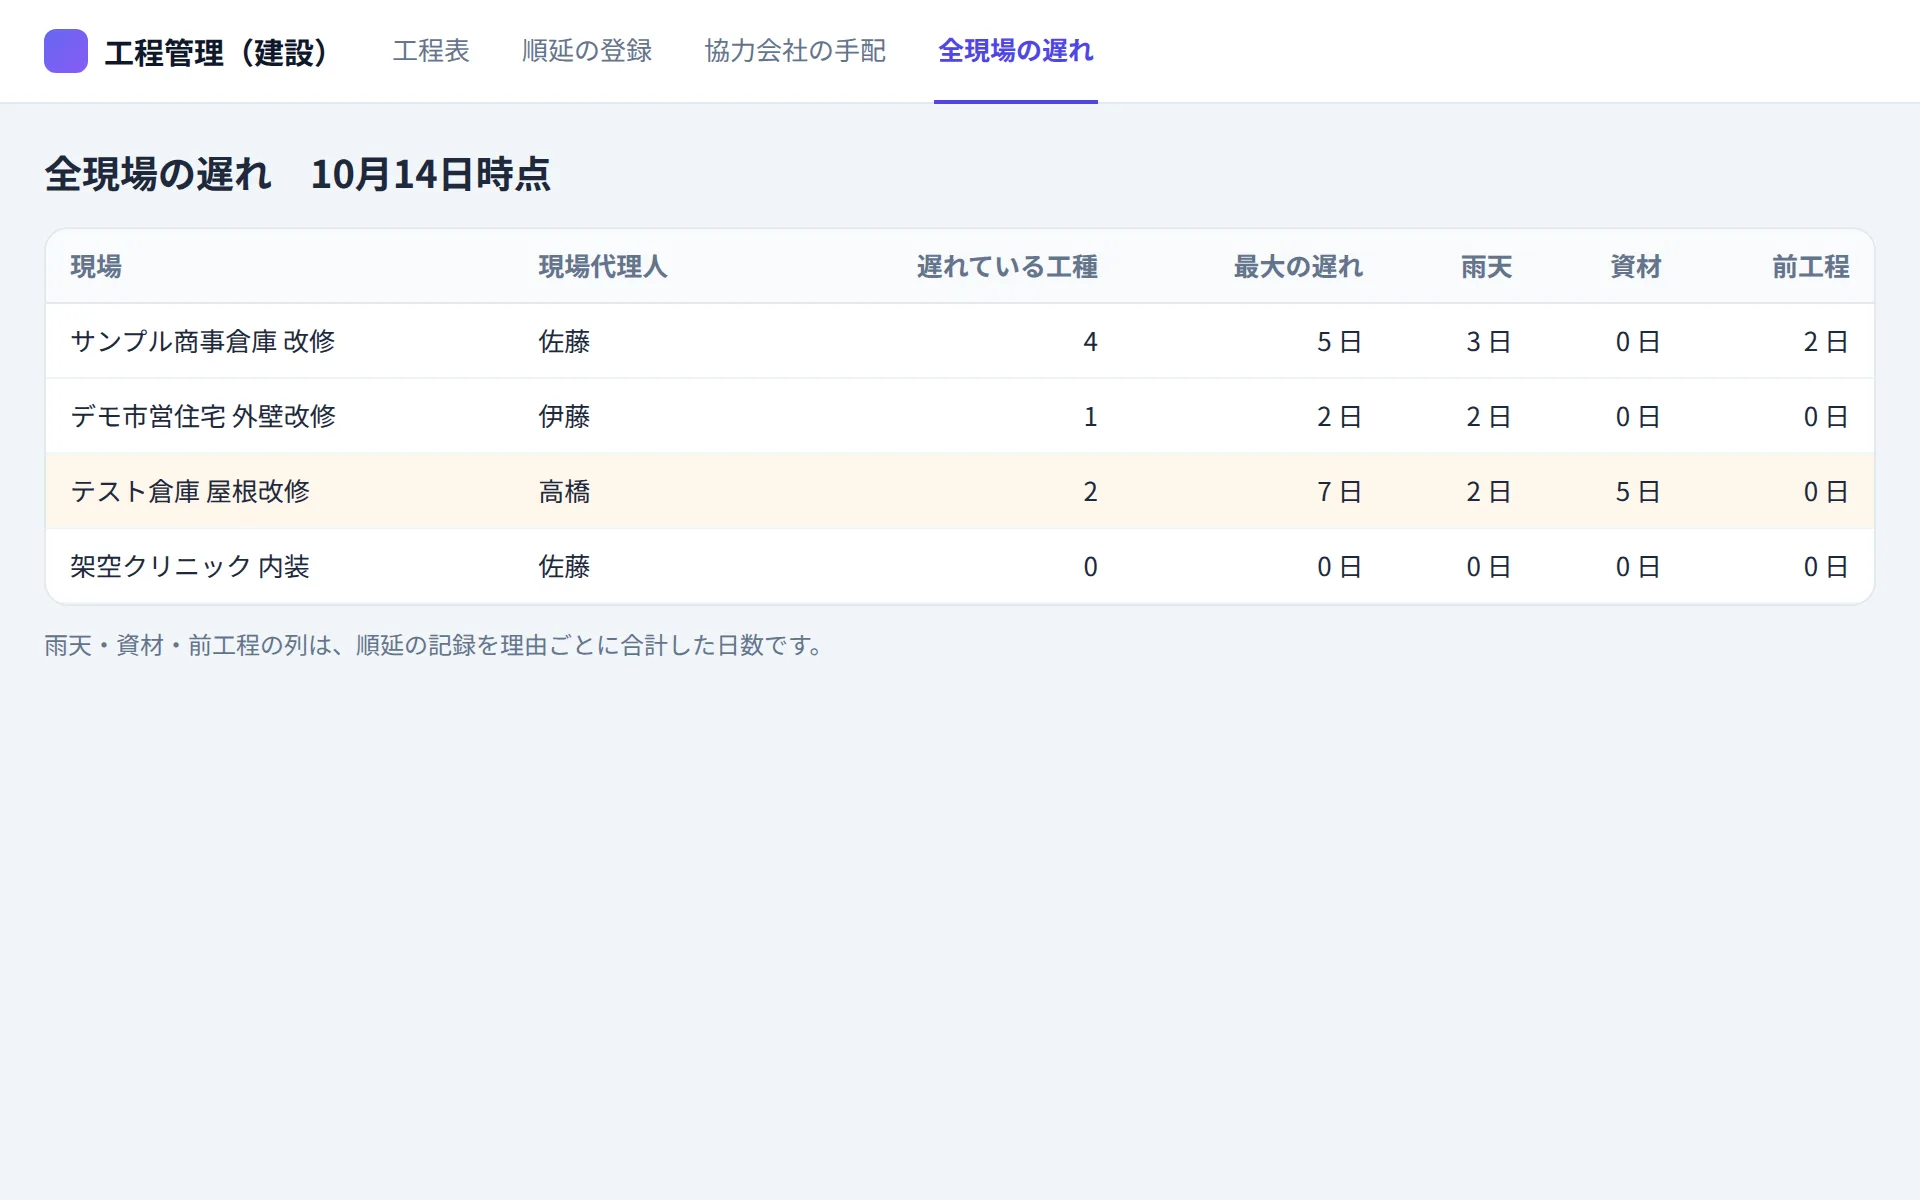
Task: Click 佐藤 in サンプル商事倉庫 row
Action: point(564,342)
